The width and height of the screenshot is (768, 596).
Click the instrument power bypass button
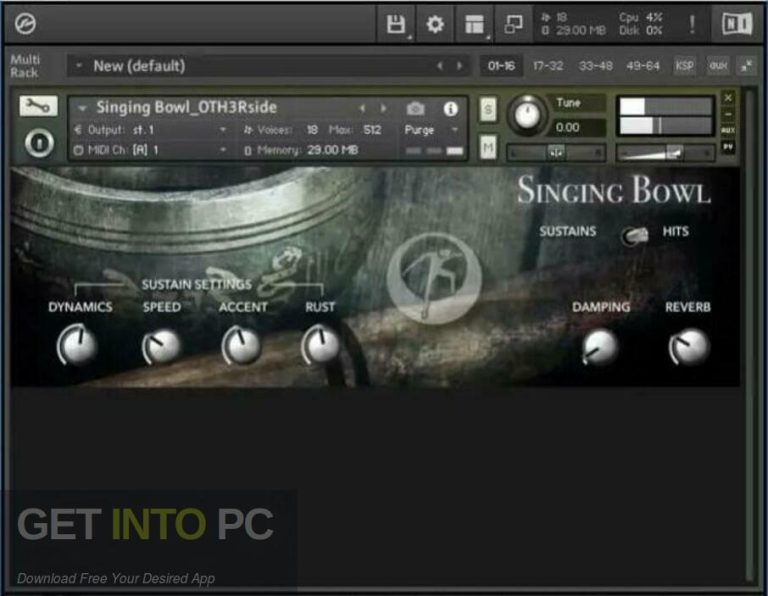coord(39,143)
